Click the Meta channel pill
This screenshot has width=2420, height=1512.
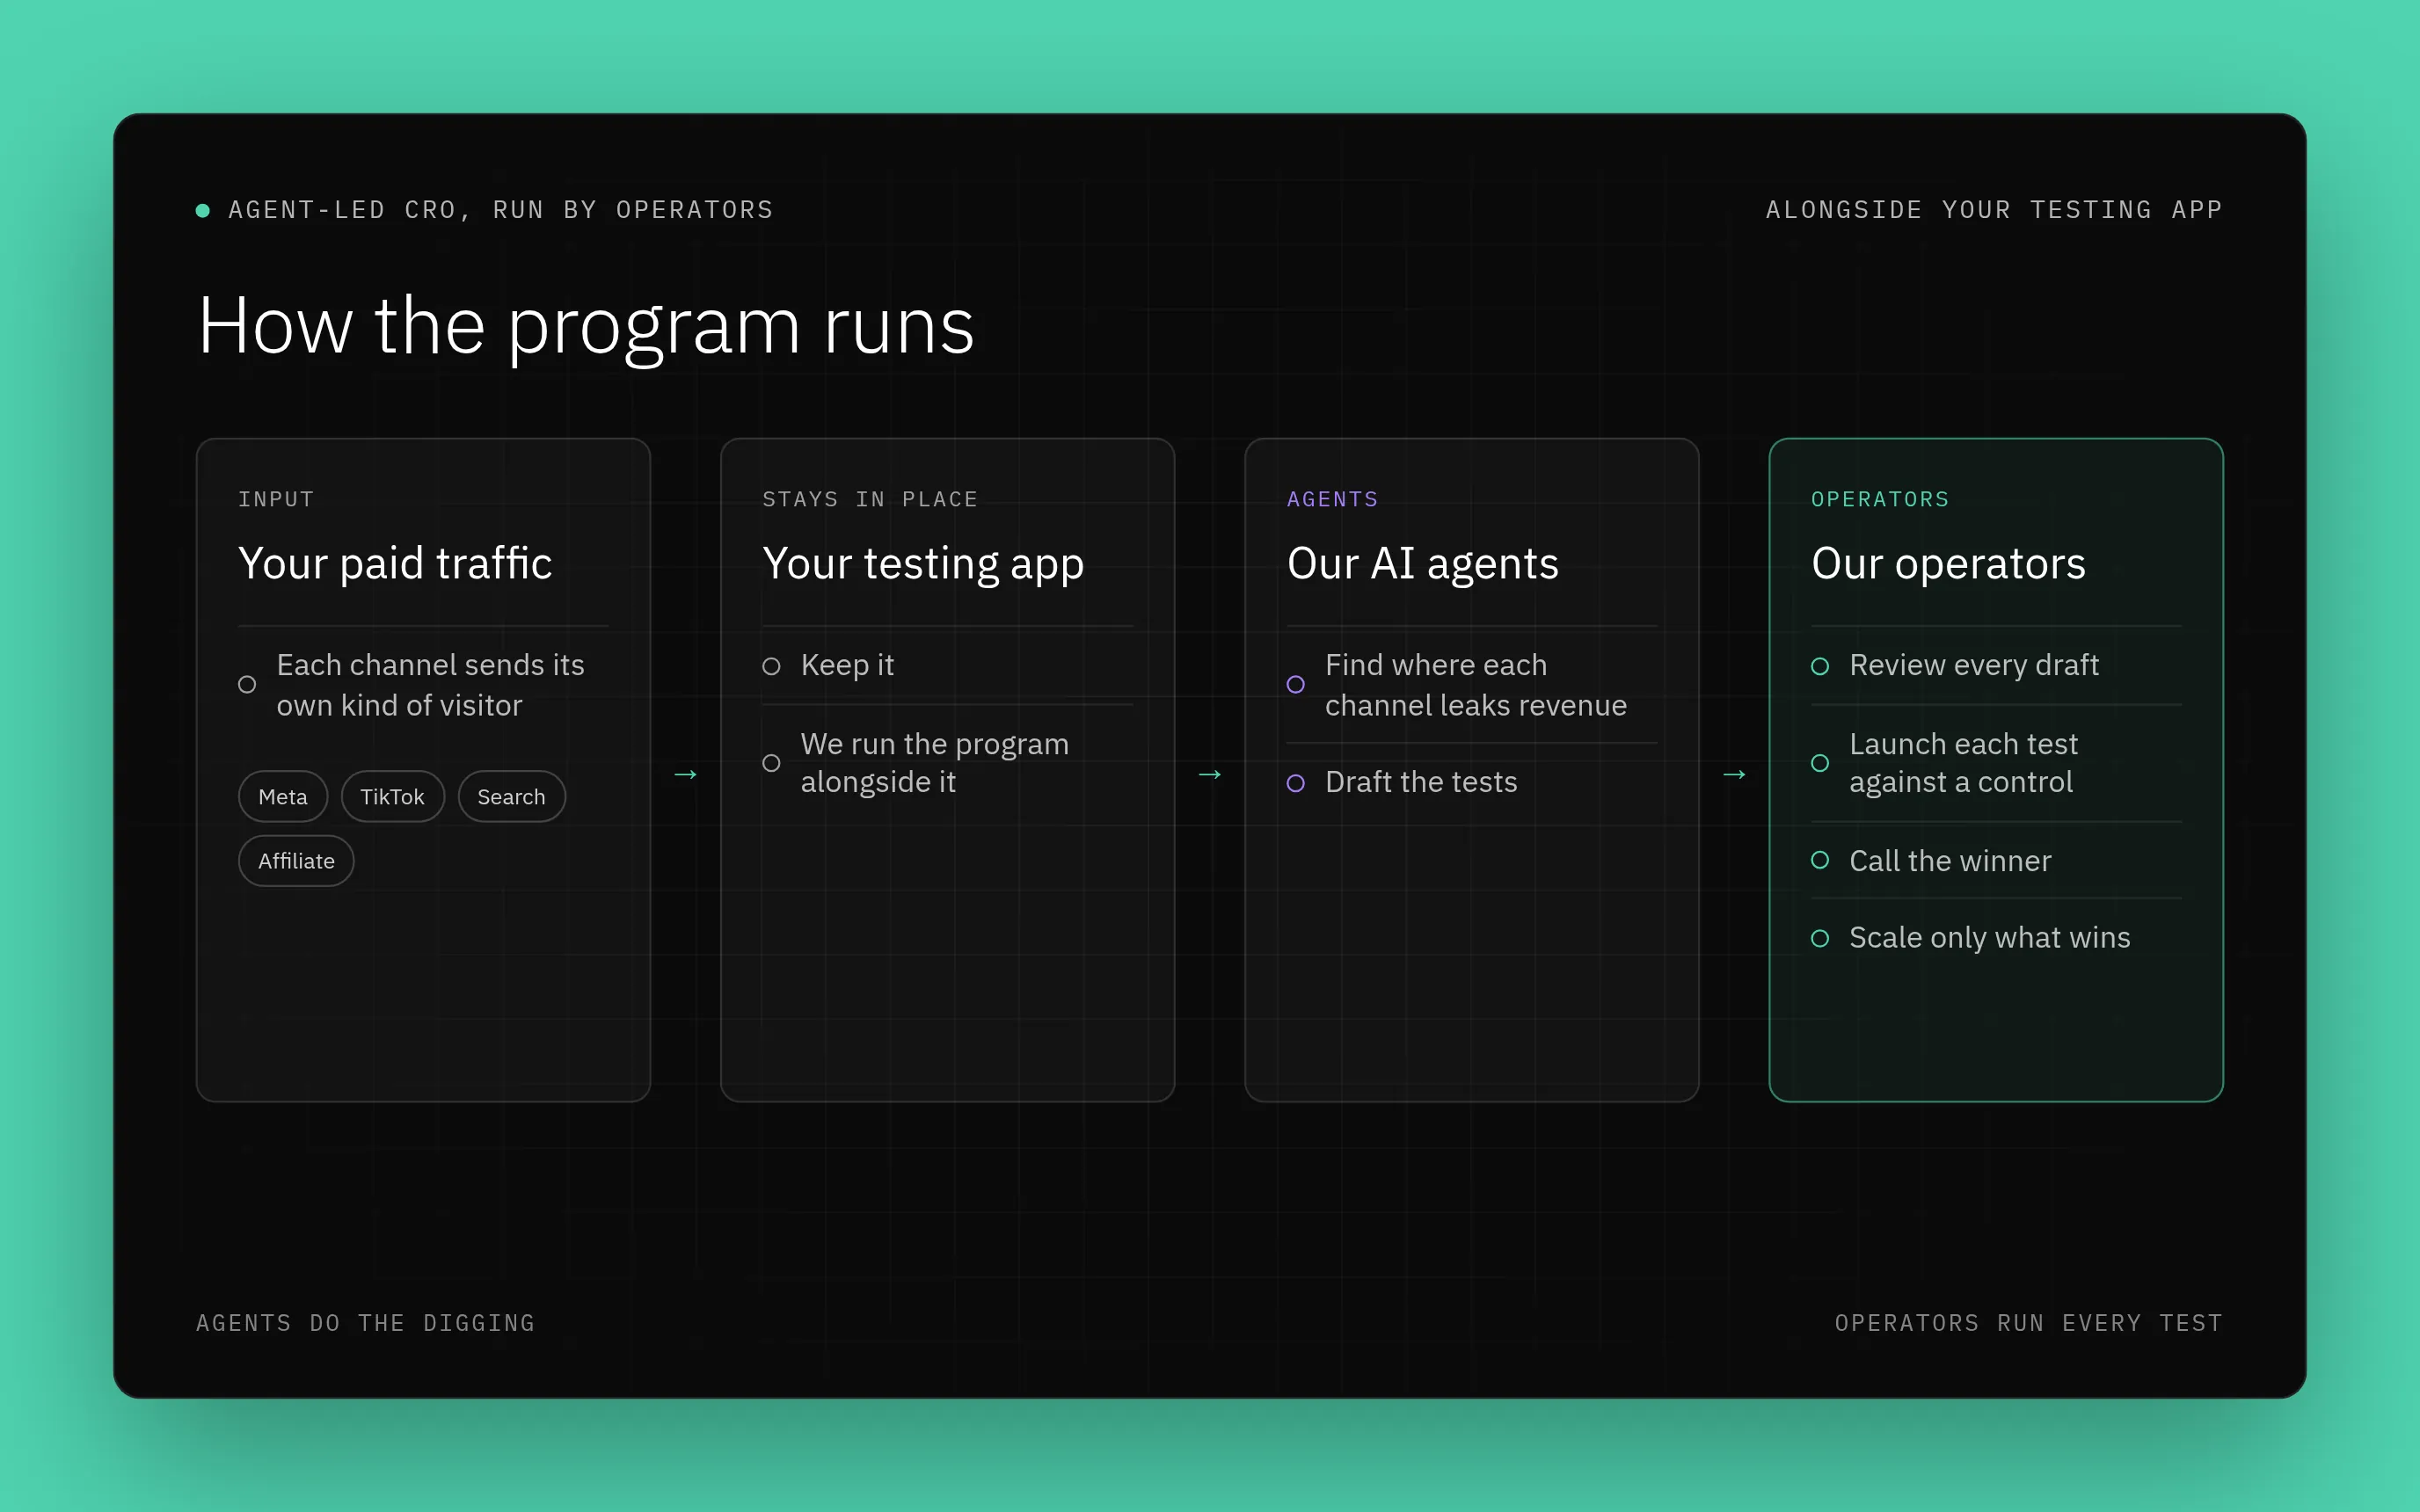point(283,796)
